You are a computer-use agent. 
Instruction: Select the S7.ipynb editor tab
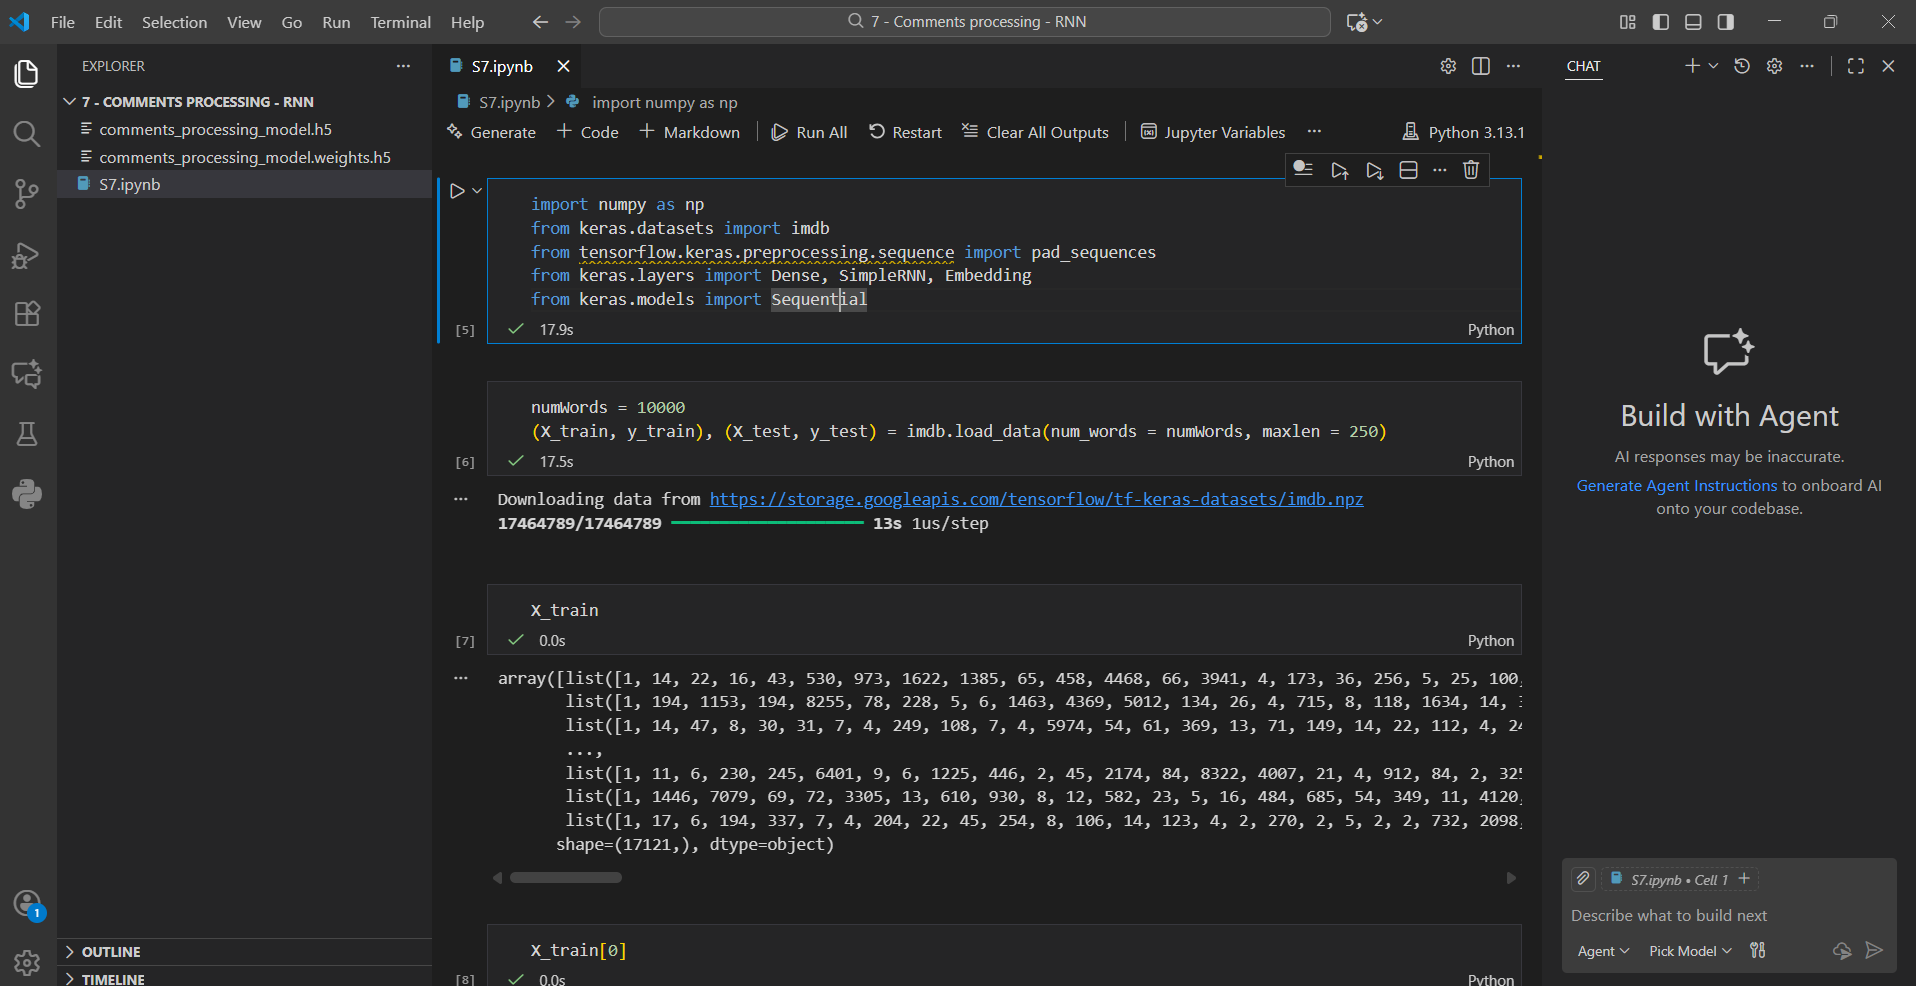[502, 66]
